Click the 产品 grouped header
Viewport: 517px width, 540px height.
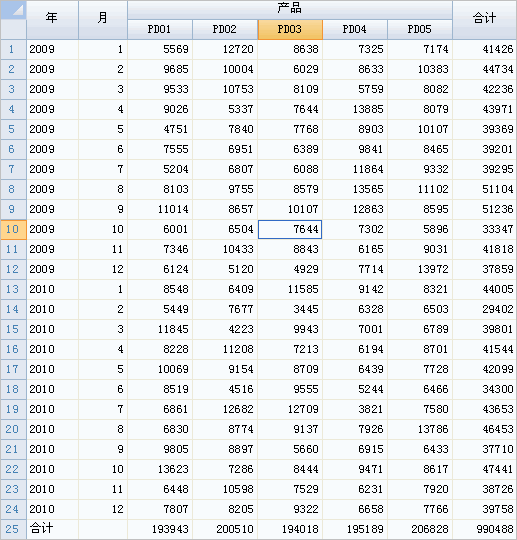point(290,10)
